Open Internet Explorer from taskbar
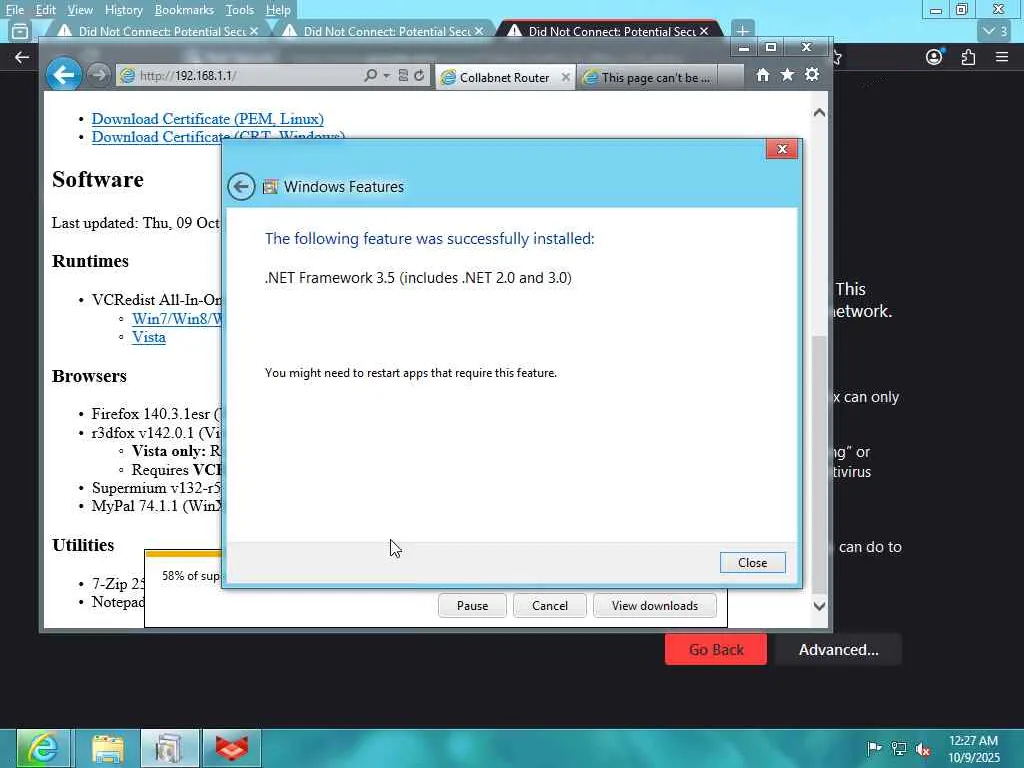The image size is (1024, 768). [x=44, y=748]
